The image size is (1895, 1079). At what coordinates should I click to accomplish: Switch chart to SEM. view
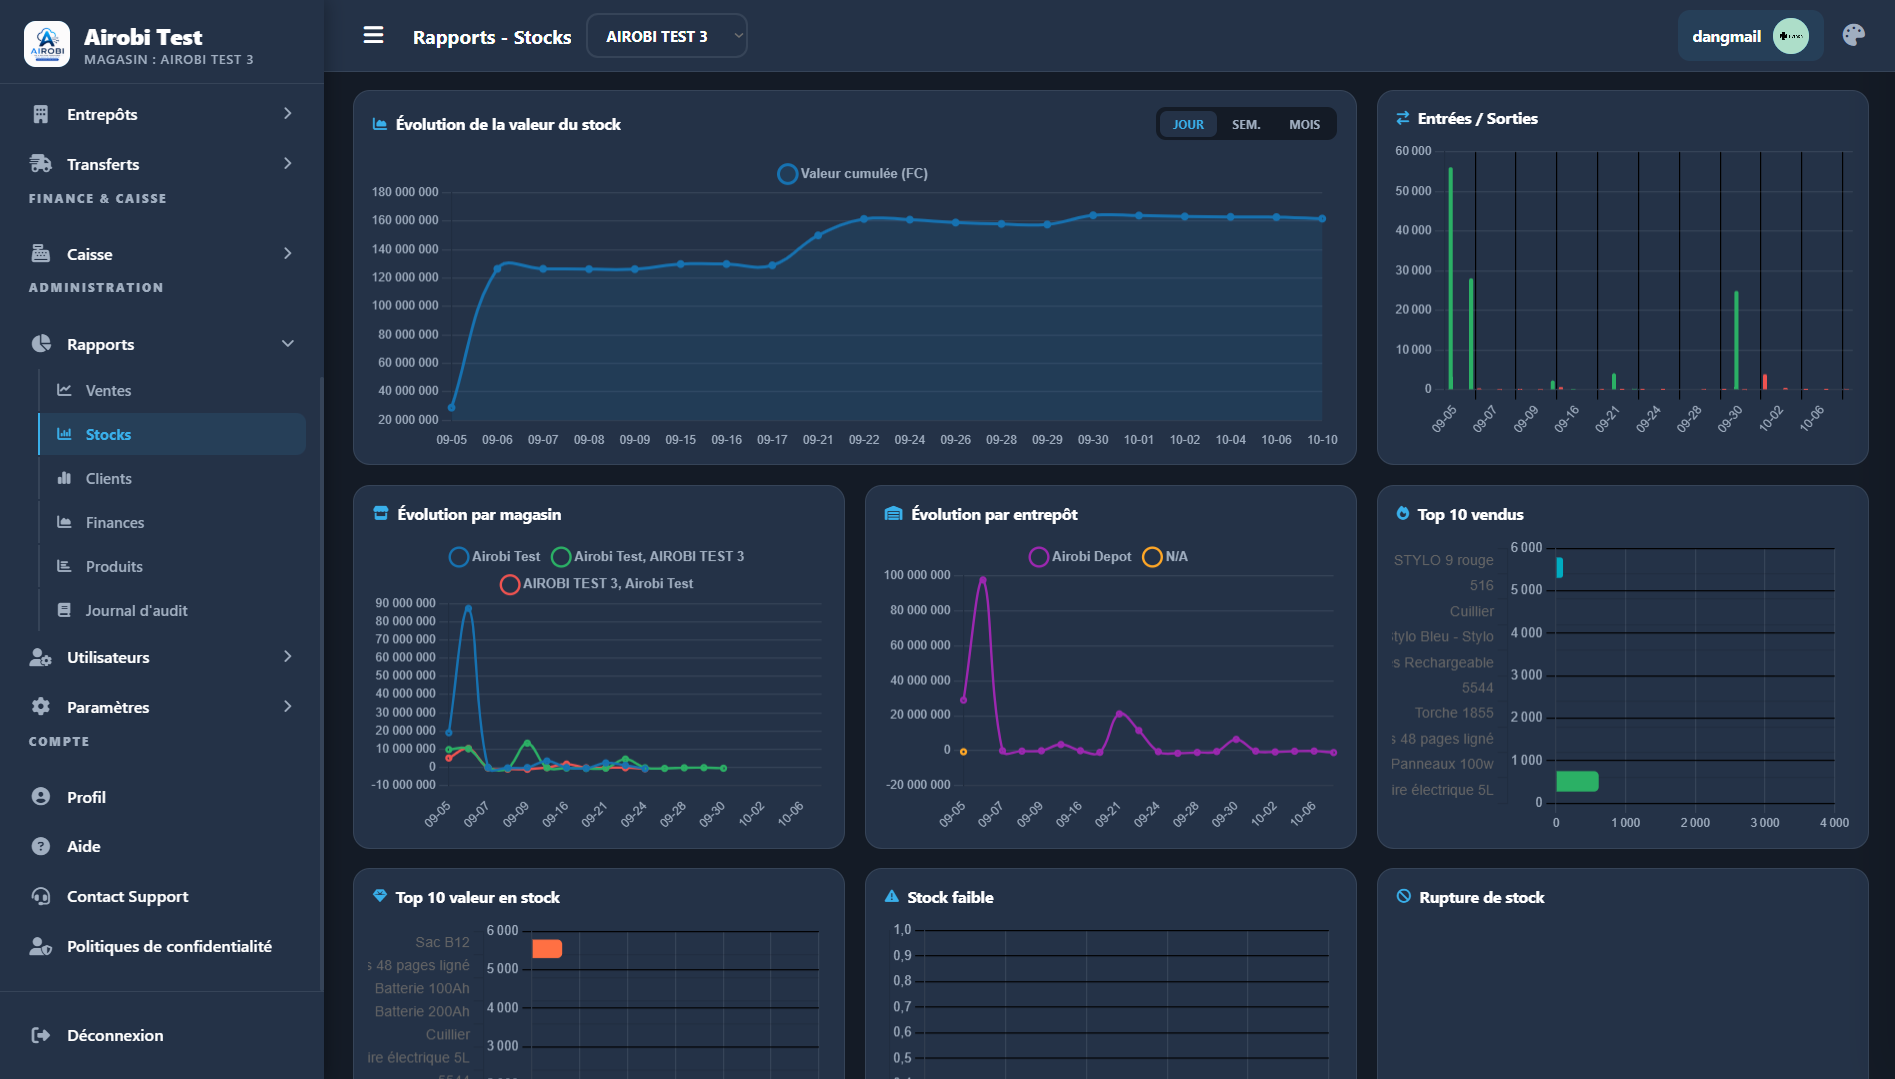(1246, 124)
